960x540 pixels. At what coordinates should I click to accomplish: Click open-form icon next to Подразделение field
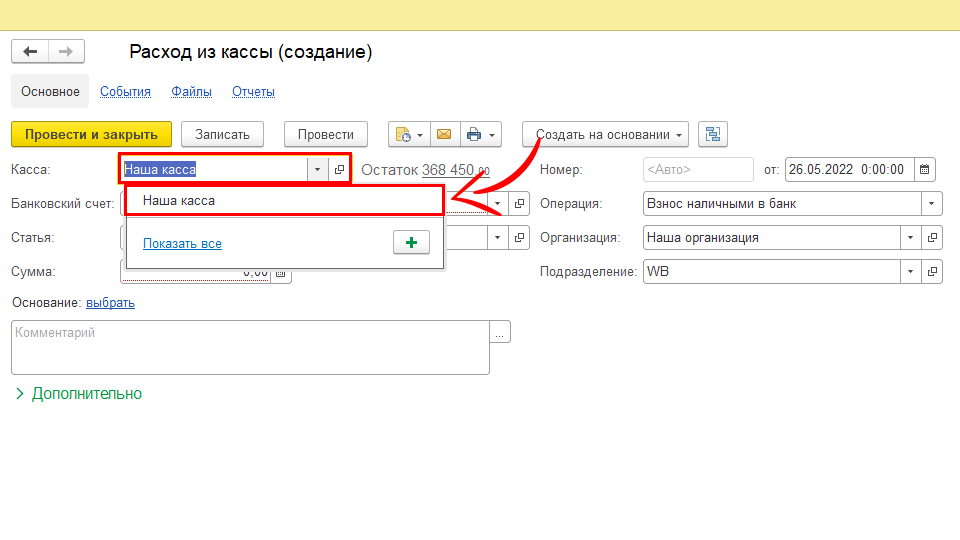point(933,272)
